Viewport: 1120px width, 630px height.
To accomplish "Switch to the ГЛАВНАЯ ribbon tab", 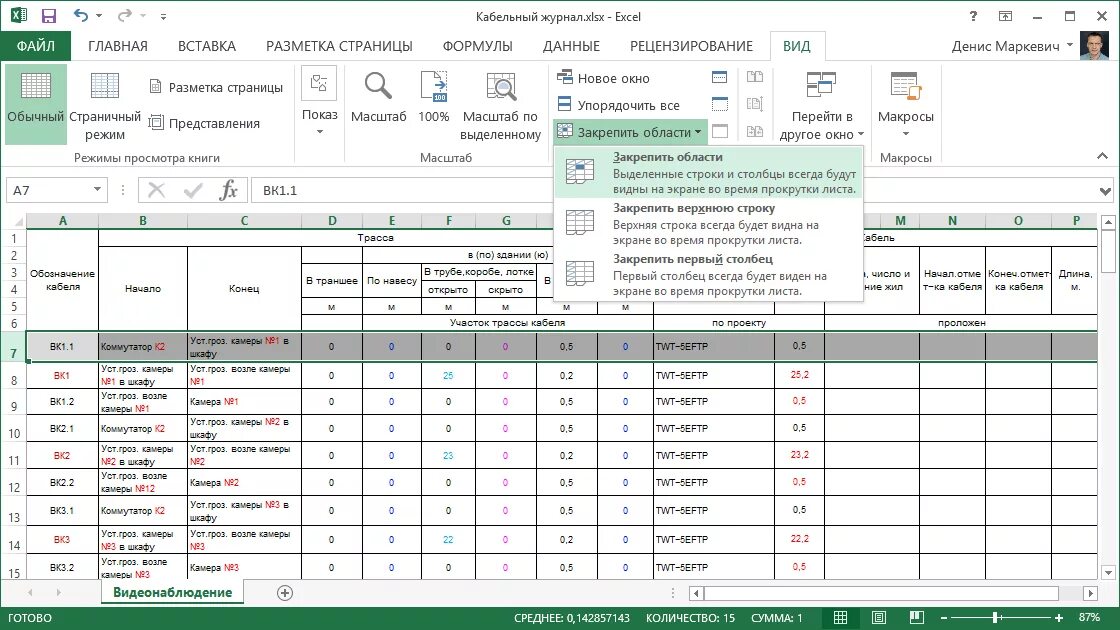I will click(118, 46).
